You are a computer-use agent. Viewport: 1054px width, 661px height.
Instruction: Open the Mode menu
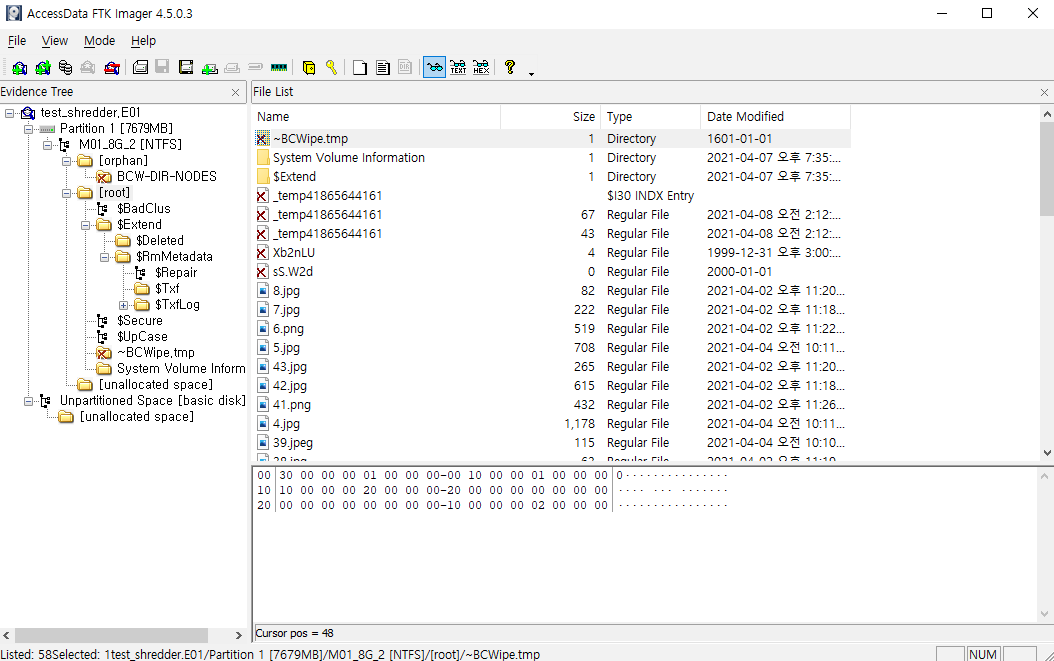[x=99, y=41]
